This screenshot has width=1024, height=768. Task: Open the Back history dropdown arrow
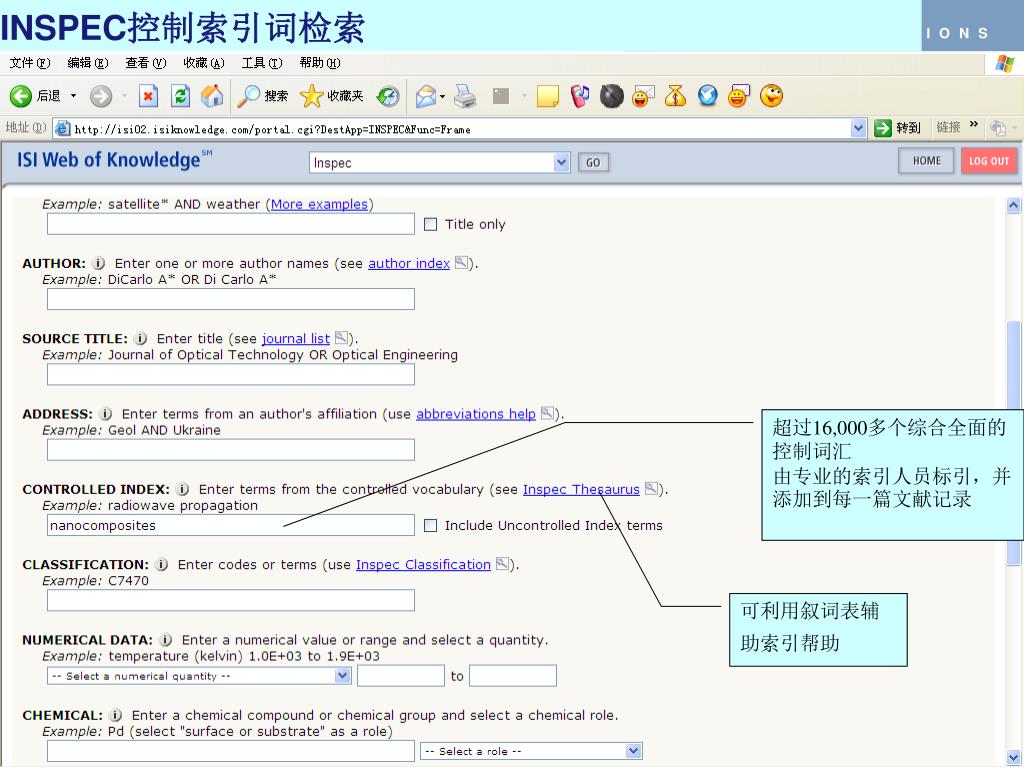click(x=73, y=96)
